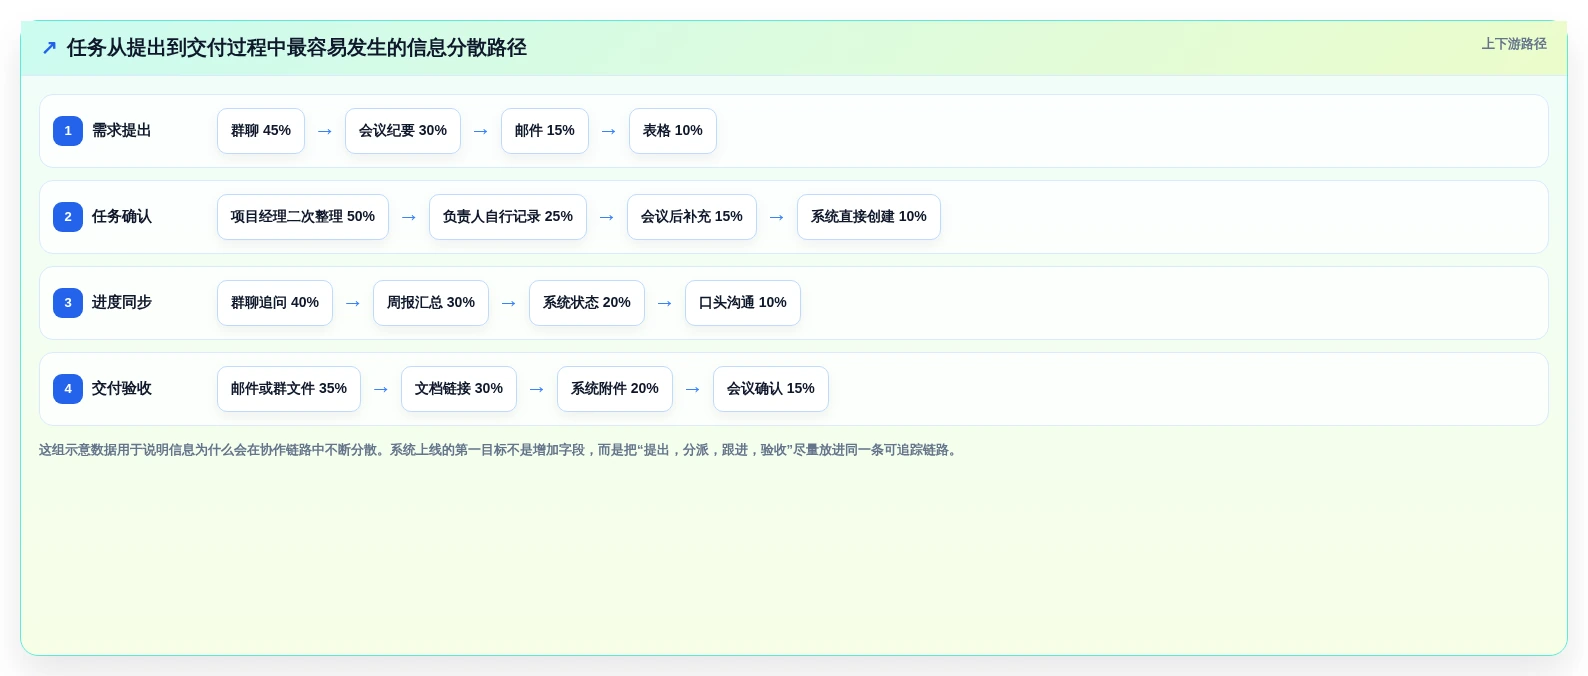Viewport: 1588px width, 676px height.
Task: Click the 邮件 15% chip
Action: click(x=545, y=131)
